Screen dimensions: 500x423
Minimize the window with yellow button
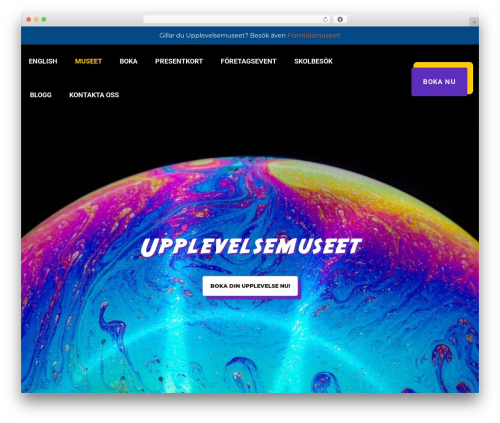[36, 19]
